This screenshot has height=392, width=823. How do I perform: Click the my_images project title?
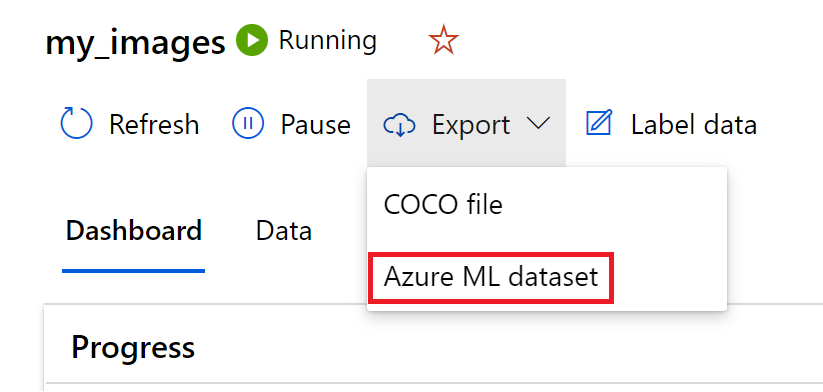click(x=135, y=43)
